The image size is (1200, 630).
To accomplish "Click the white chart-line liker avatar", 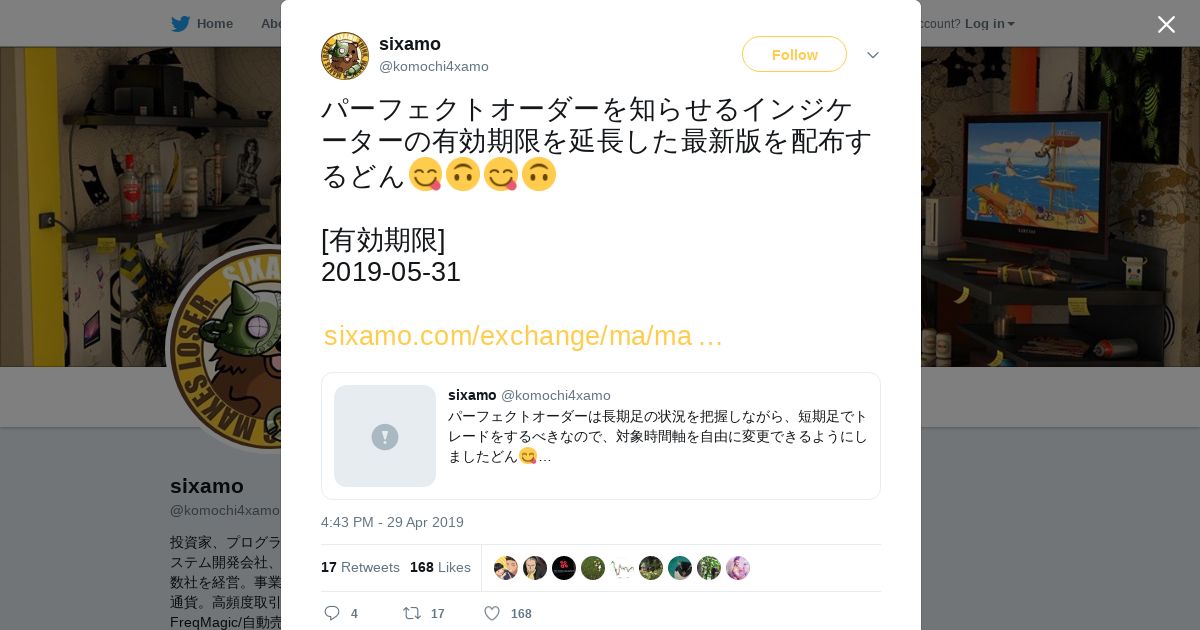I will (622, 568).
